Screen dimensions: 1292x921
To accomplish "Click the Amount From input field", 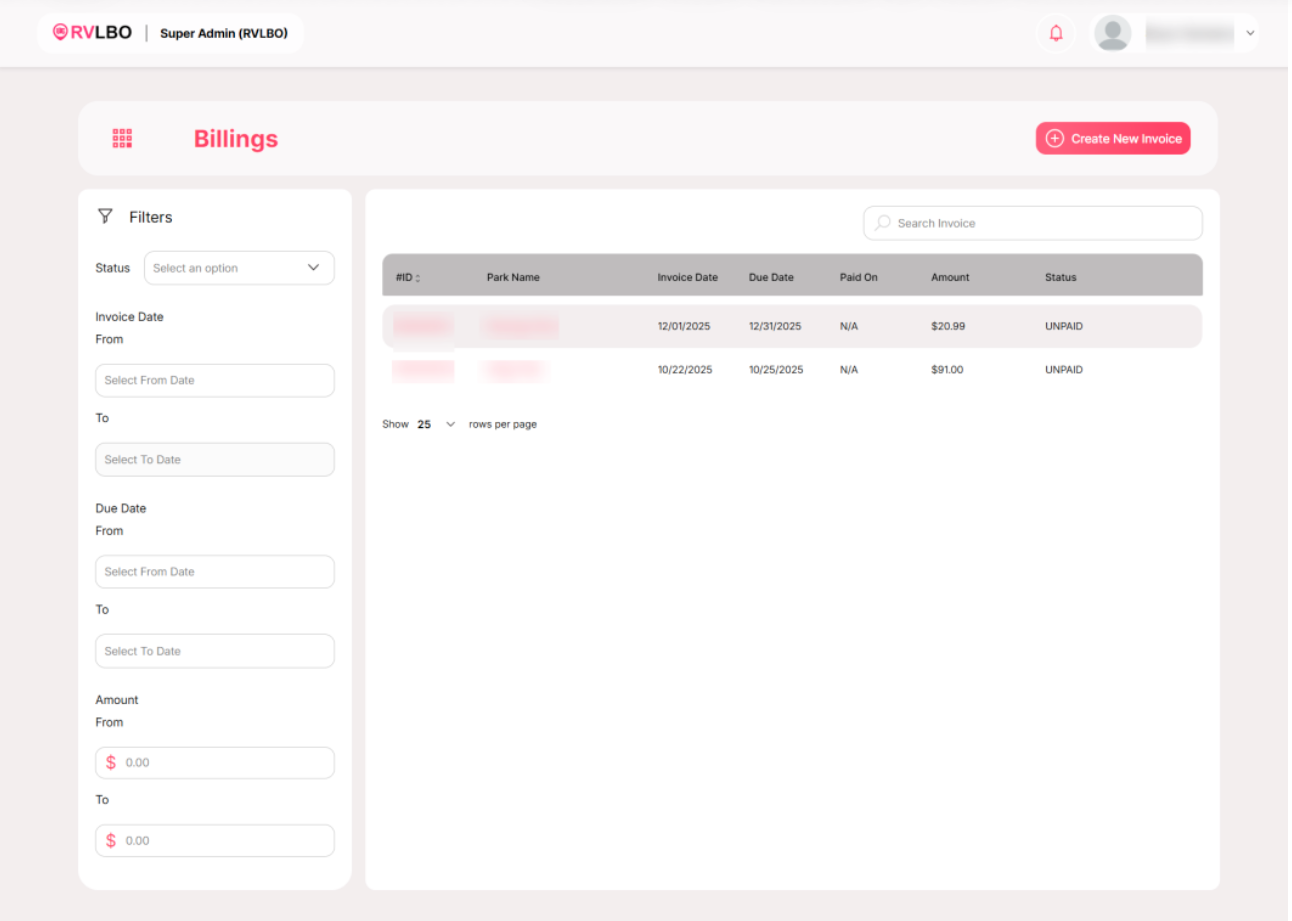I will pyautogui.click(x=225, y=762).
